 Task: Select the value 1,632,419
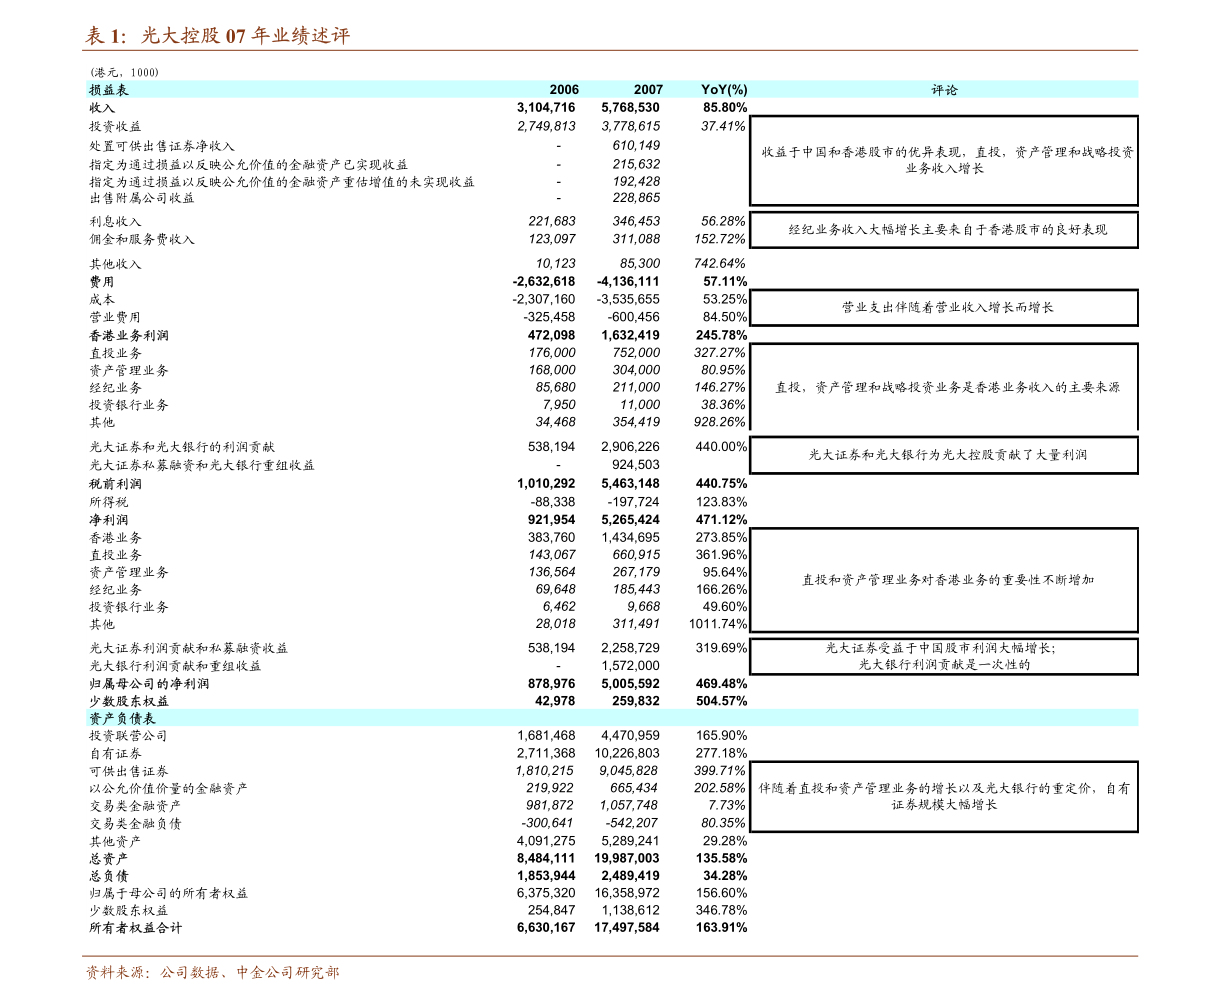pyautogui.click(x=631, y=336)
